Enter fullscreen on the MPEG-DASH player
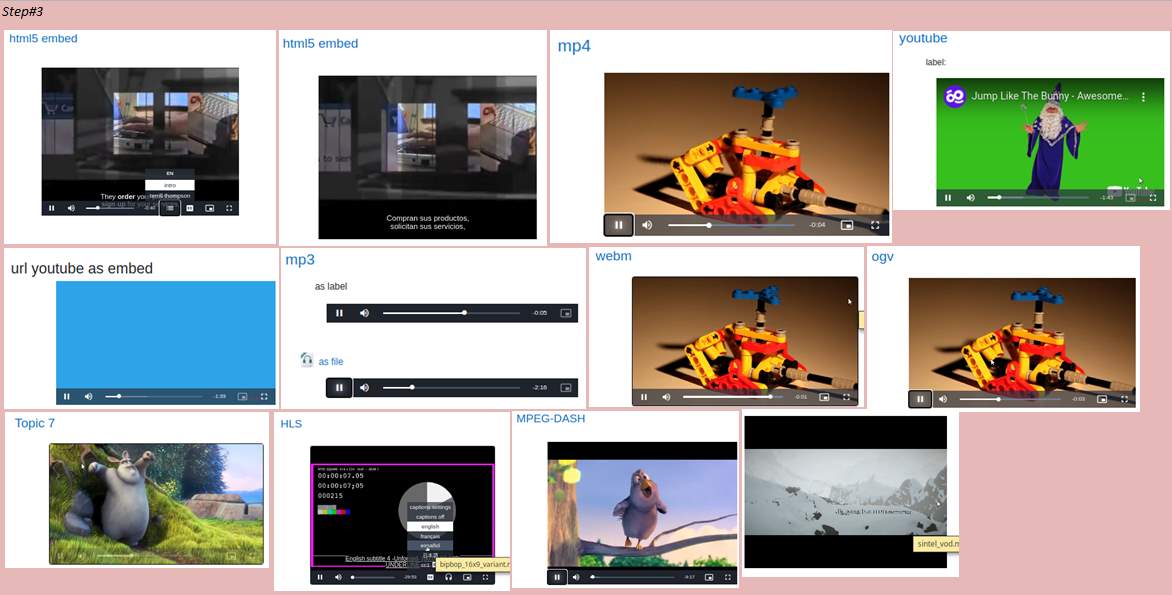The width and height of the screenshot is (1172, 595). (x=727, y=577)
